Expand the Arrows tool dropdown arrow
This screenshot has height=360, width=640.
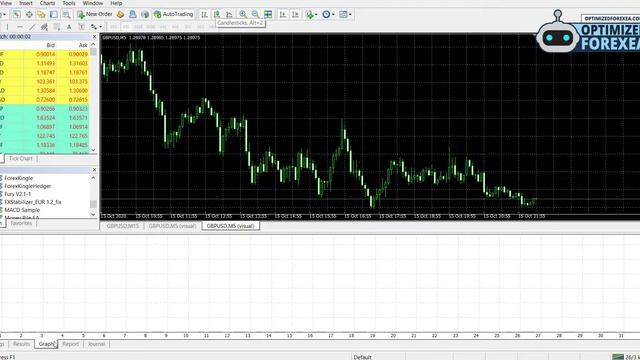[x=100, y=27]
